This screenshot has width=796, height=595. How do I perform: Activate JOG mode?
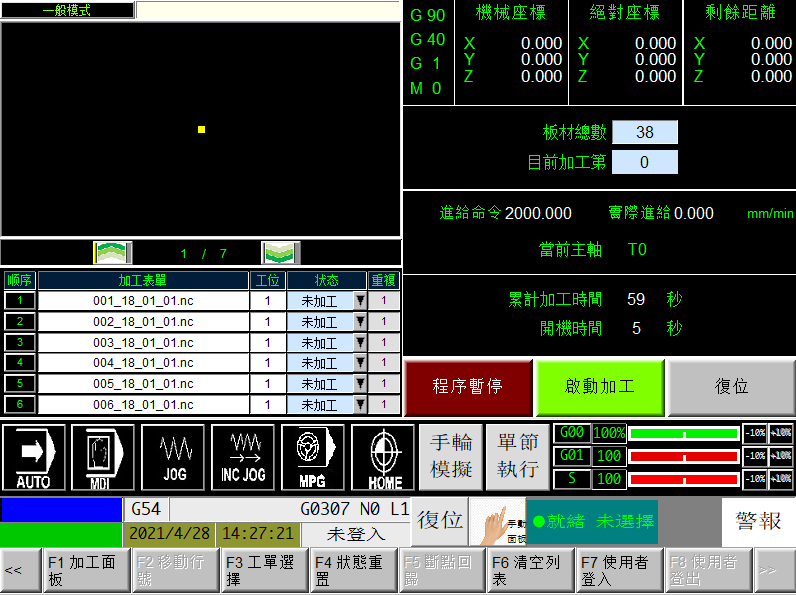[173, 457]
